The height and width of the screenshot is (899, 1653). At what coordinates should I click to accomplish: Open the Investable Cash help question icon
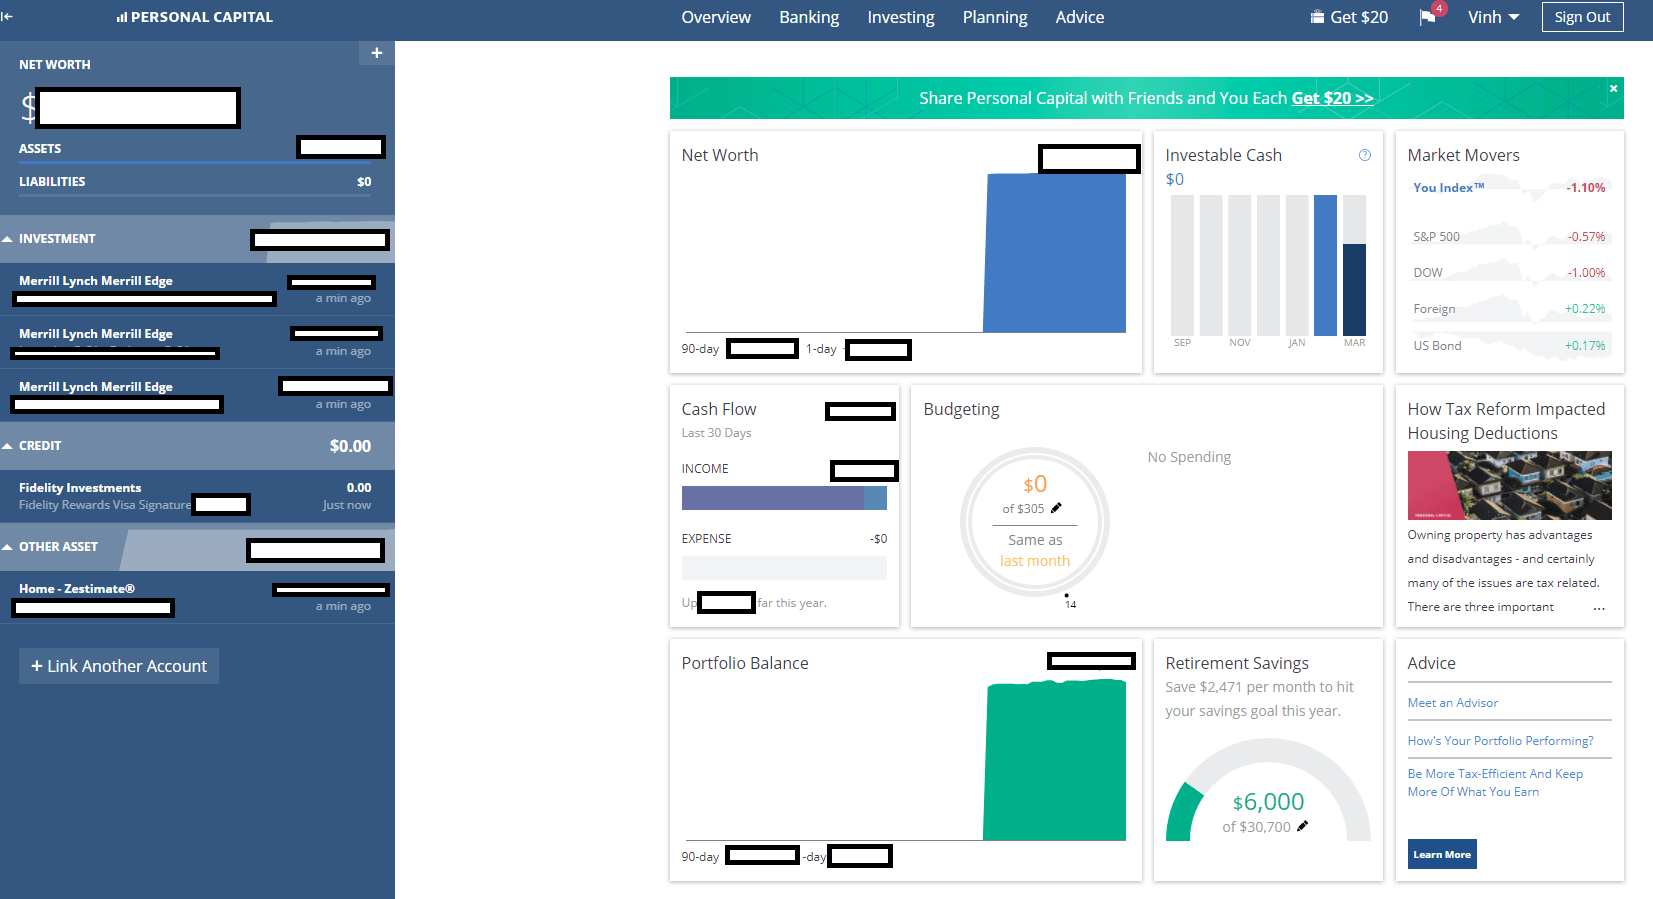tap(1365, 155)
